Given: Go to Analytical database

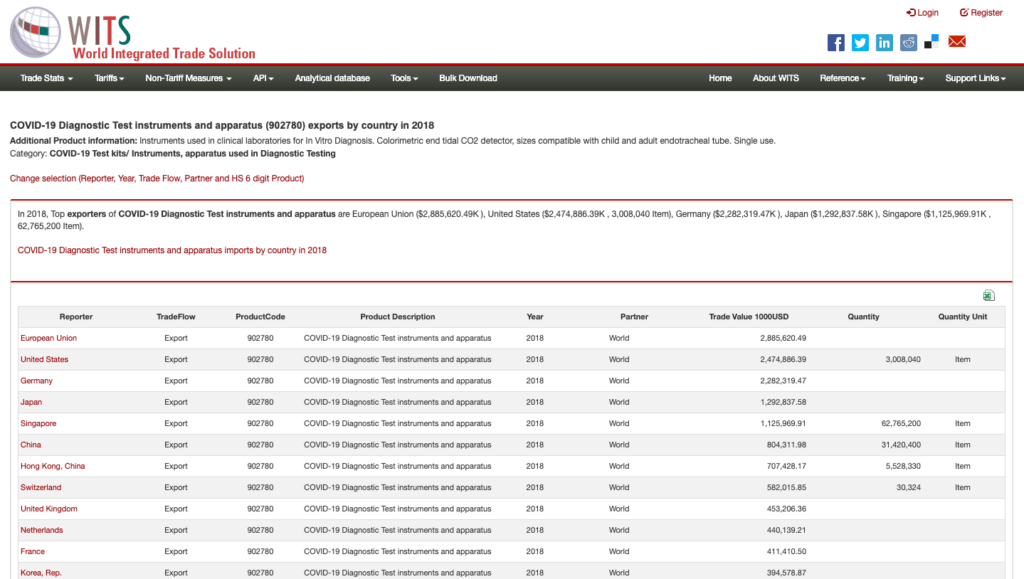Looking at the screenshot, I should (x=332, y=78).
